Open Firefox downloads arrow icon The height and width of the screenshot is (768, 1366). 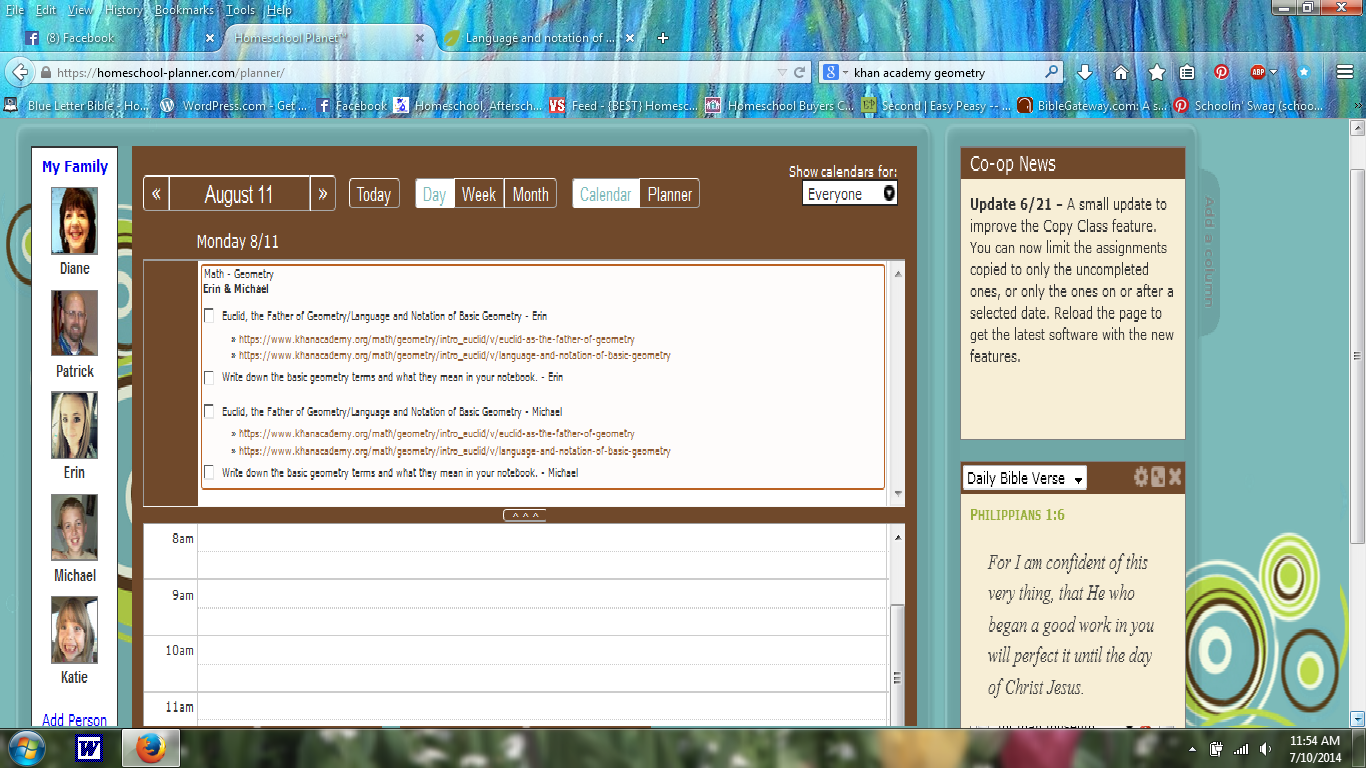point(1084,72)
